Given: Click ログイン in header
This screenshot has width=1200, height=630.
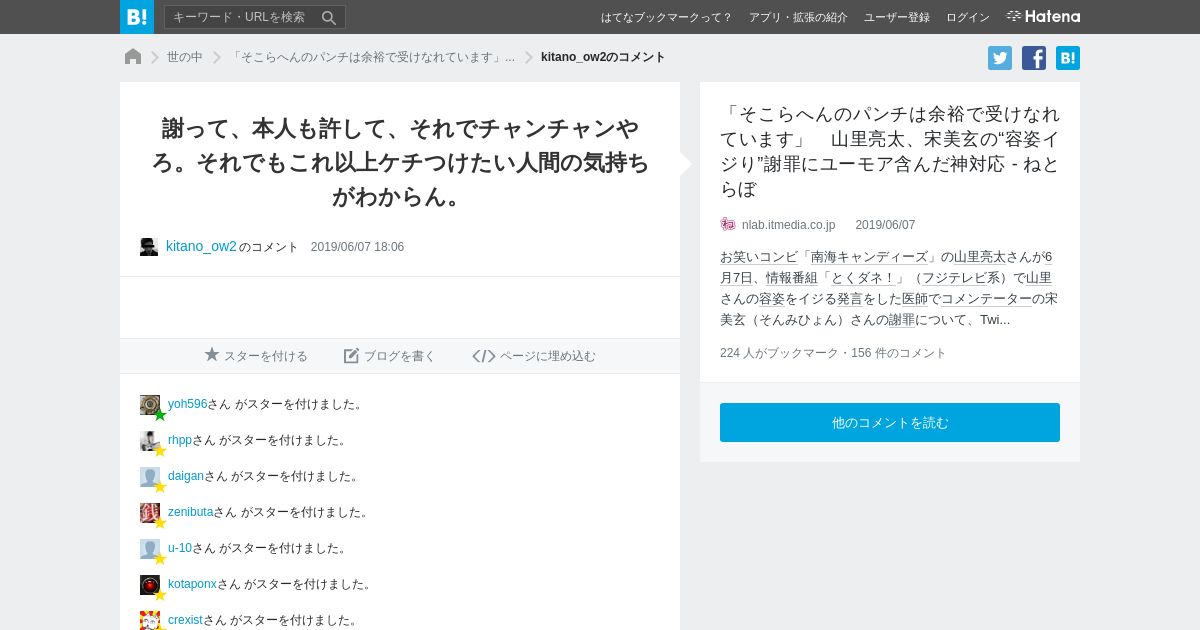Looking at the screenshot, I should tap(968, 17).
